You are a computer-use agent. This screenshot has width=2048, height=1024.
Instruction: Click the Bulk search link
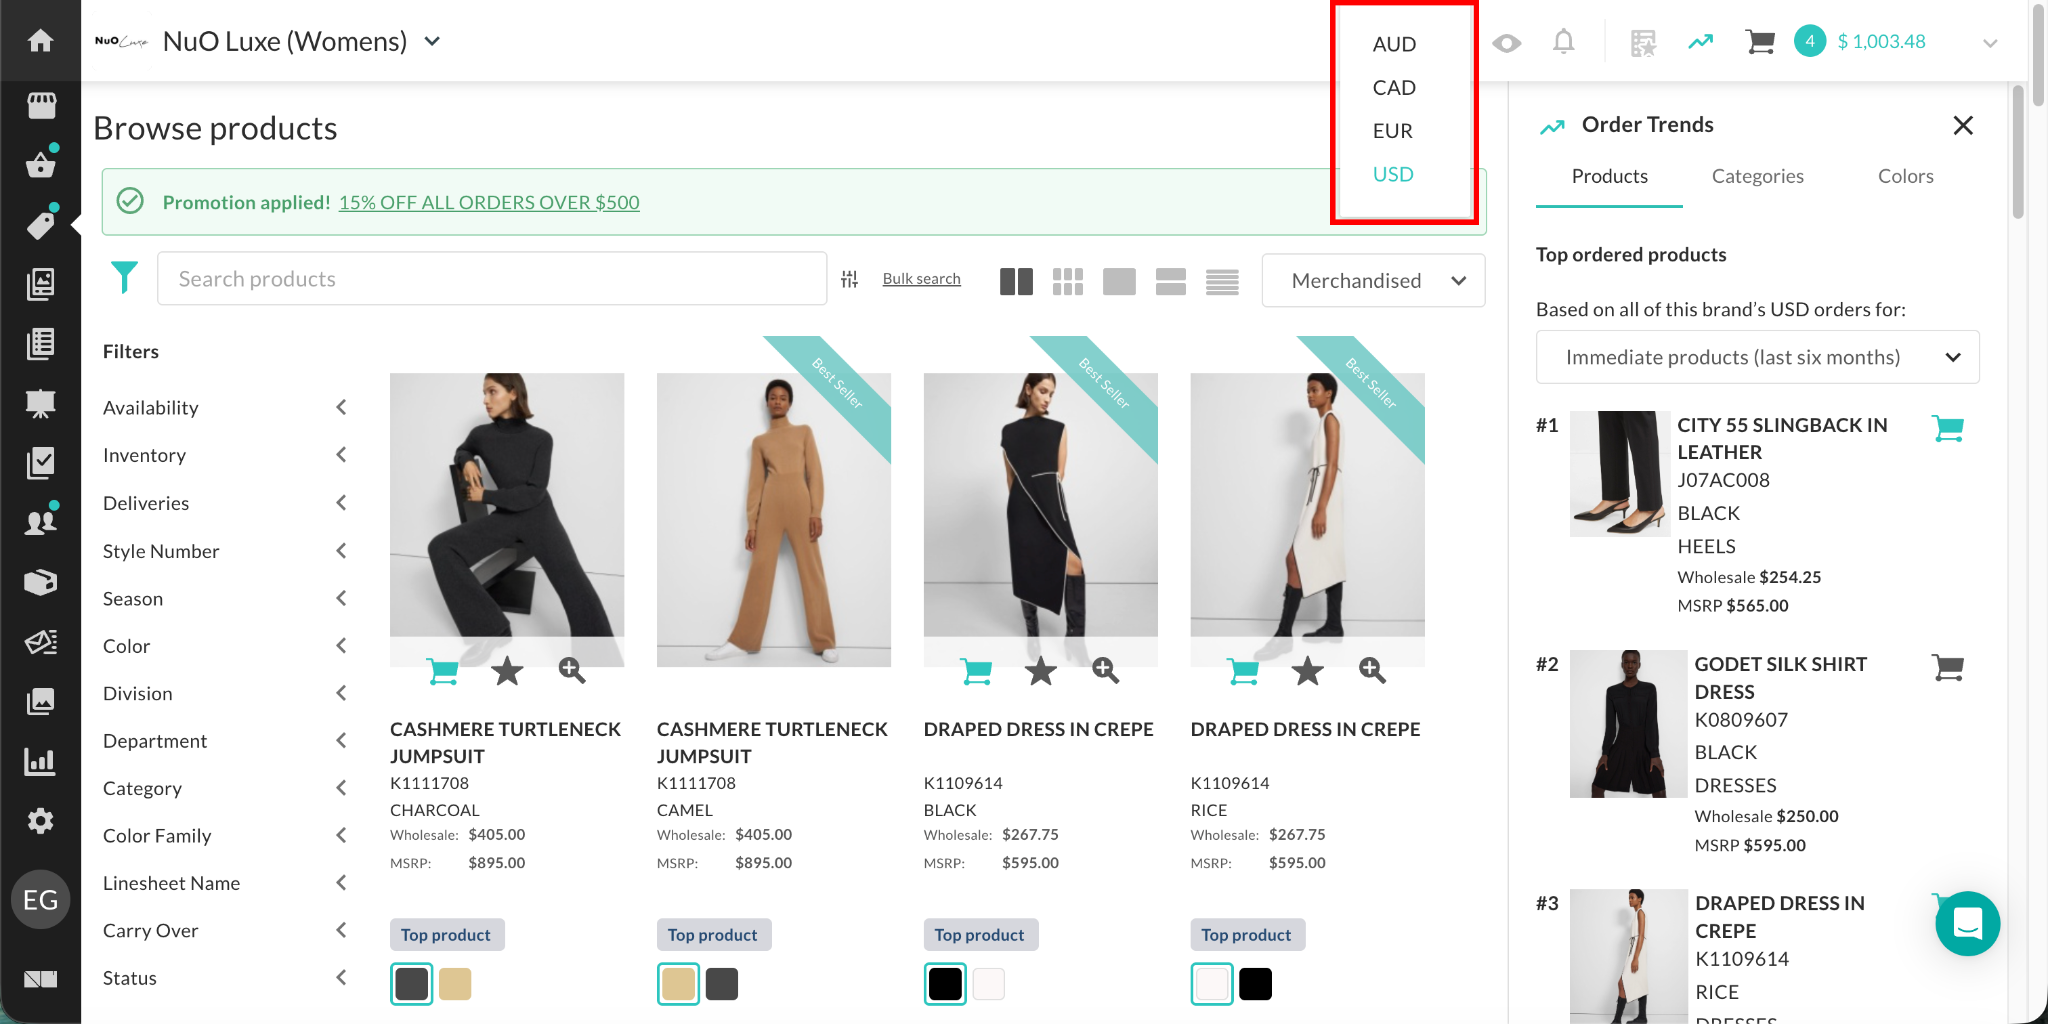coord(921,279)
